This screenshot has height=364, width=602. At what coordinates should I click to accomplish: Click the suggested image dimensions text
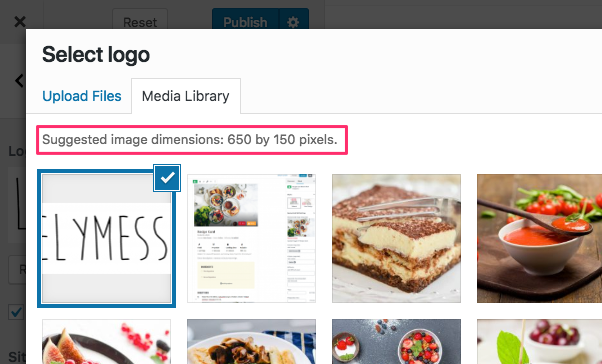(190, 140)
